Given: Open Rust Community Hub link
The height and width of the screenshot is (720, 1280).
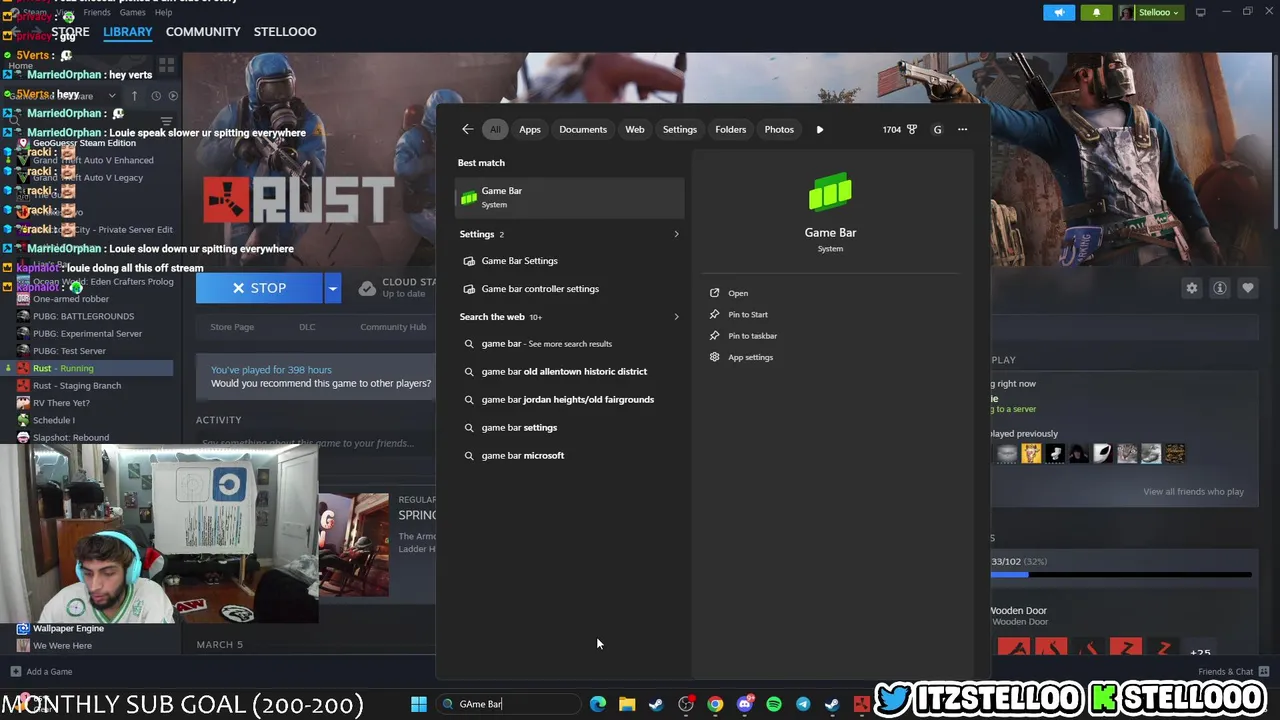Looking at the screenshot, I should 393,327.
